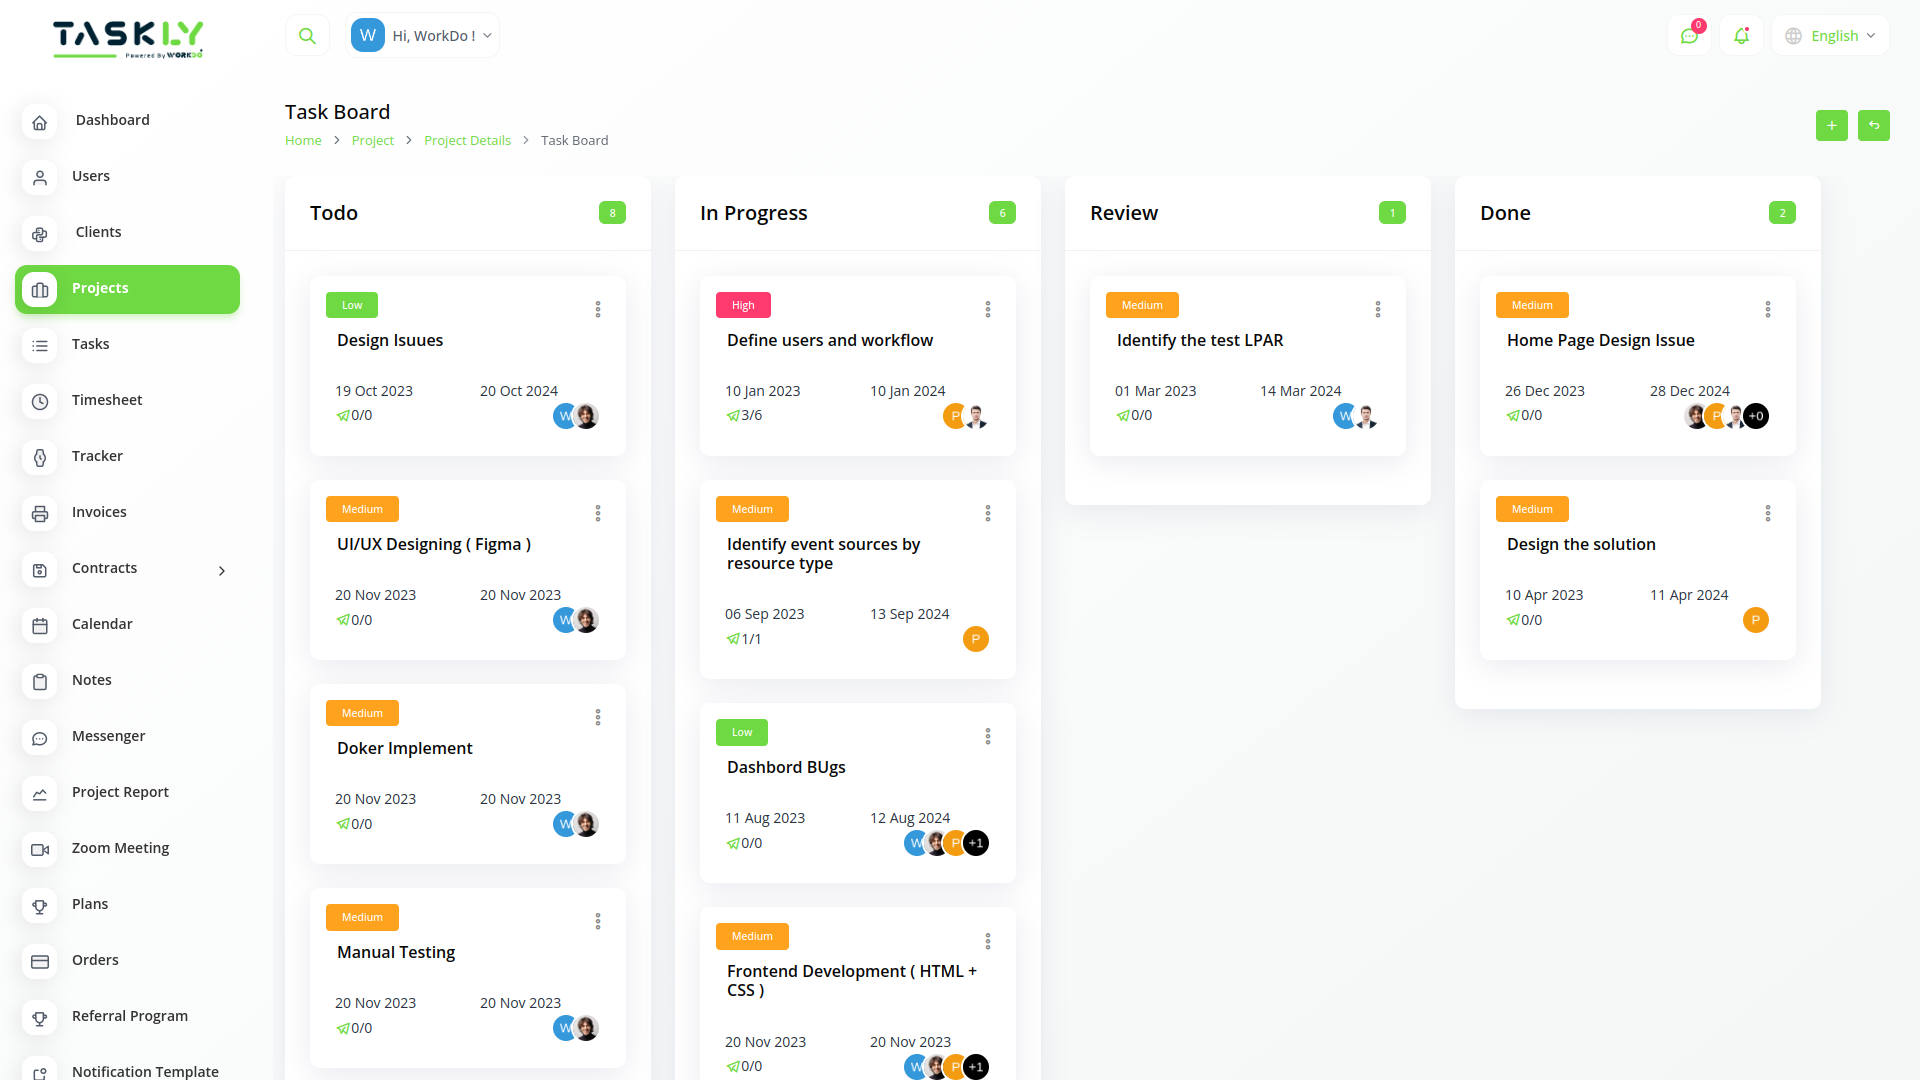Open the options menu on Design Isuues card
1920x1080 pixels.
598,309
